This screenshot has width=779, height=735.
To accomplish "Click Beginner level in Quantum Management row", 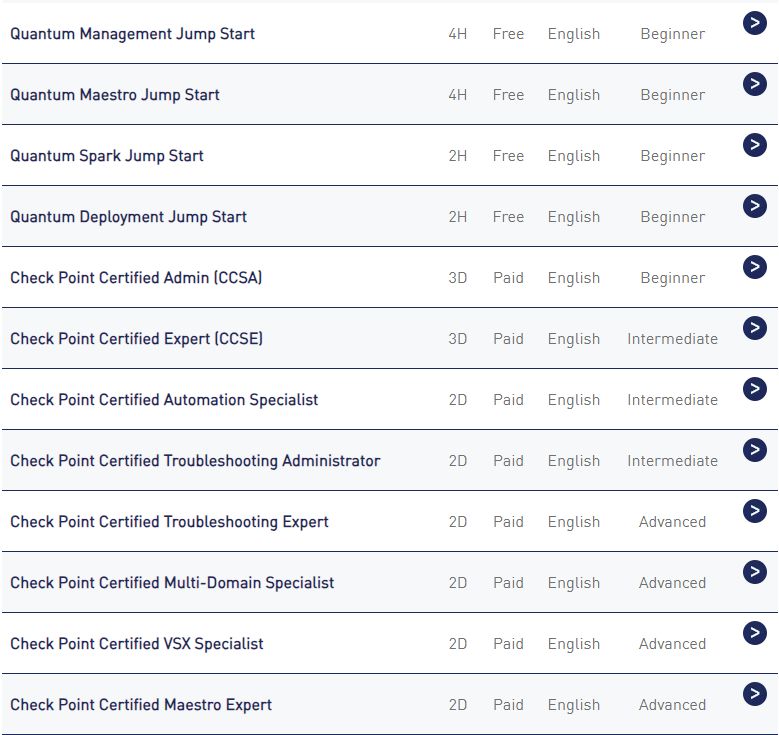I will 672,34.
